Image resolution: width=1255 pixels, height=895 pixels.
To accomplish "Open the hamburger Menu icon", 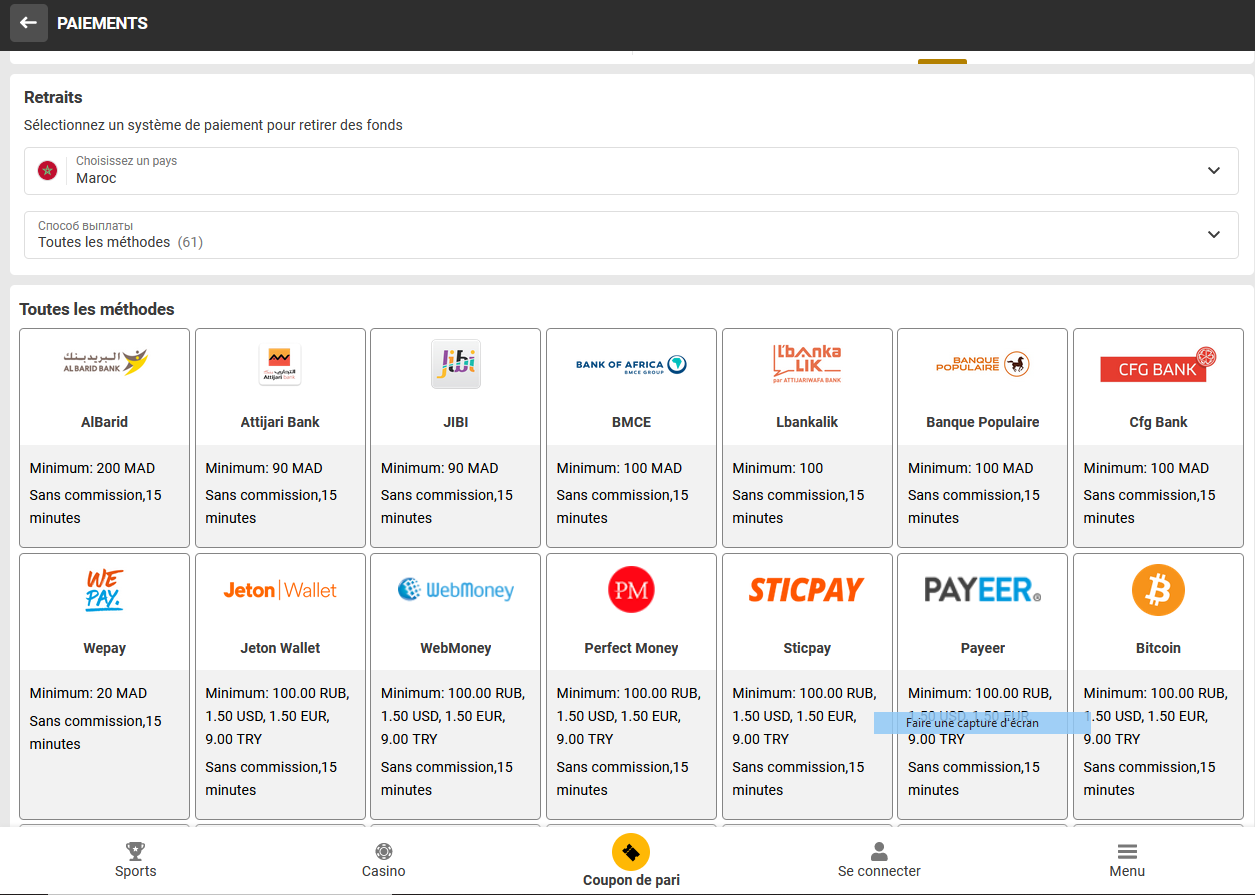I will click(x=1127, y=851).
